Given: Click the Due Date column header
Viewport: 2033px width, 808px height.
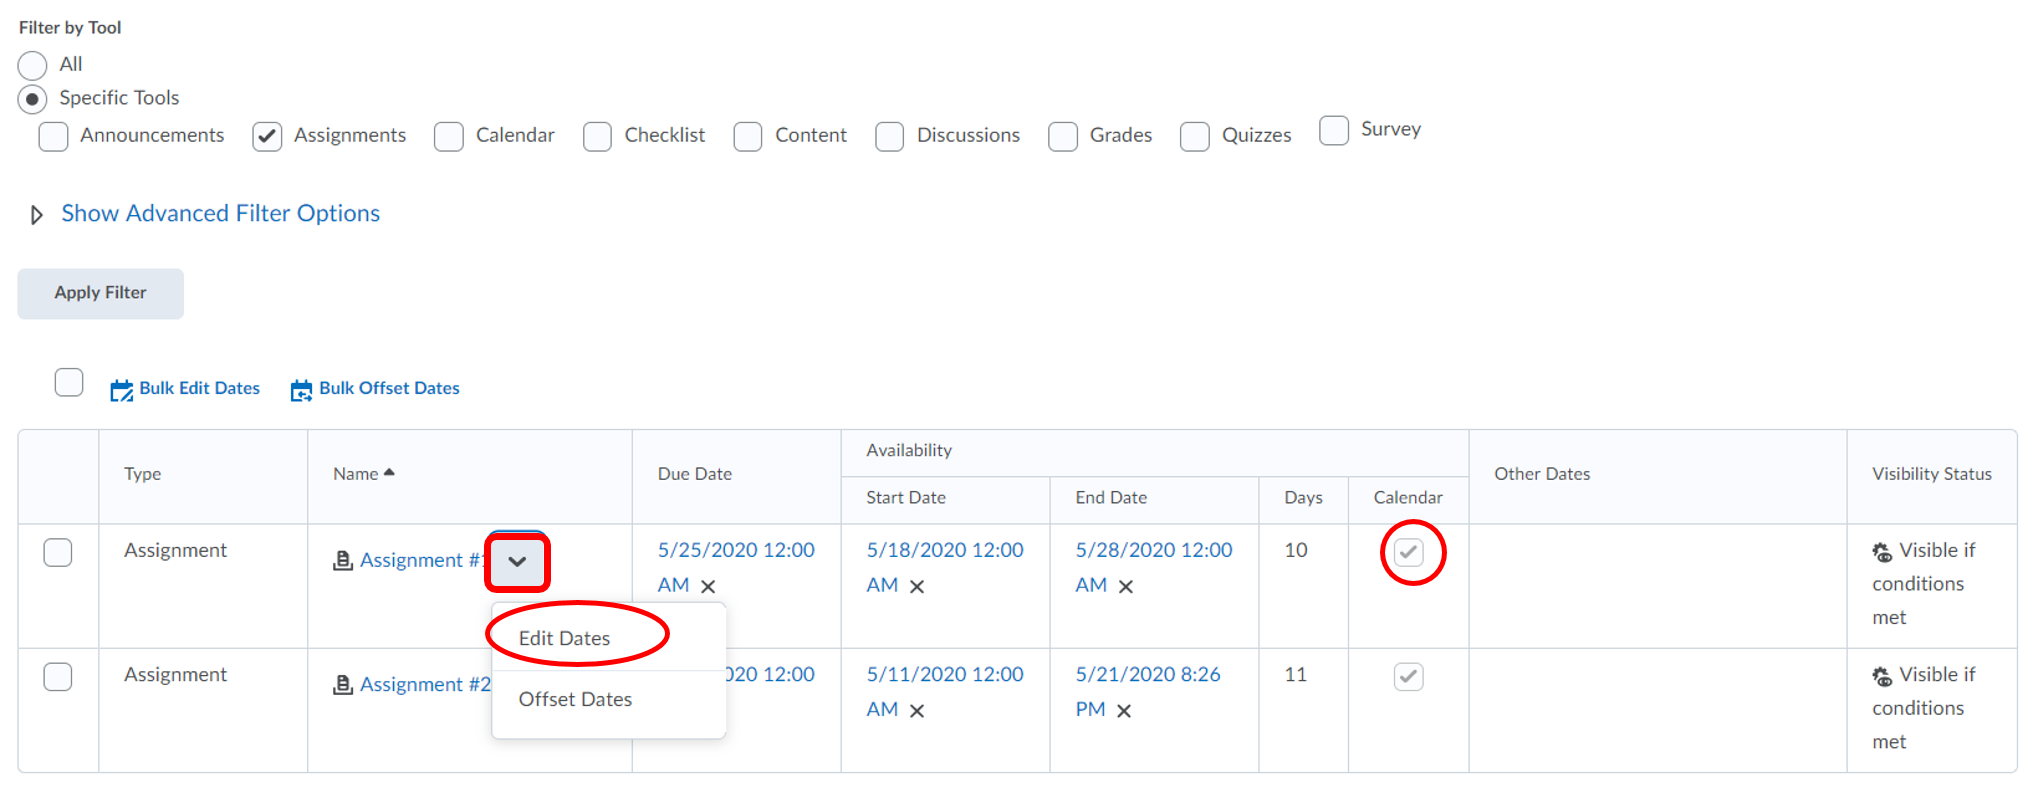Looking at the screenshot, I should (695, 474).
